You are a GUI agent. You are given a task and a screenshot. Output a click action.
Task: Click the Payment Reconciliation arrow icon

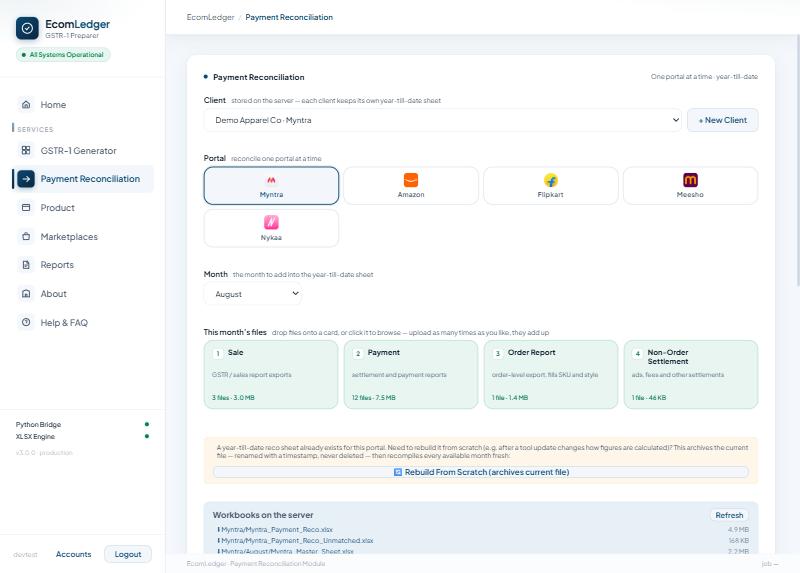[26, 179]
